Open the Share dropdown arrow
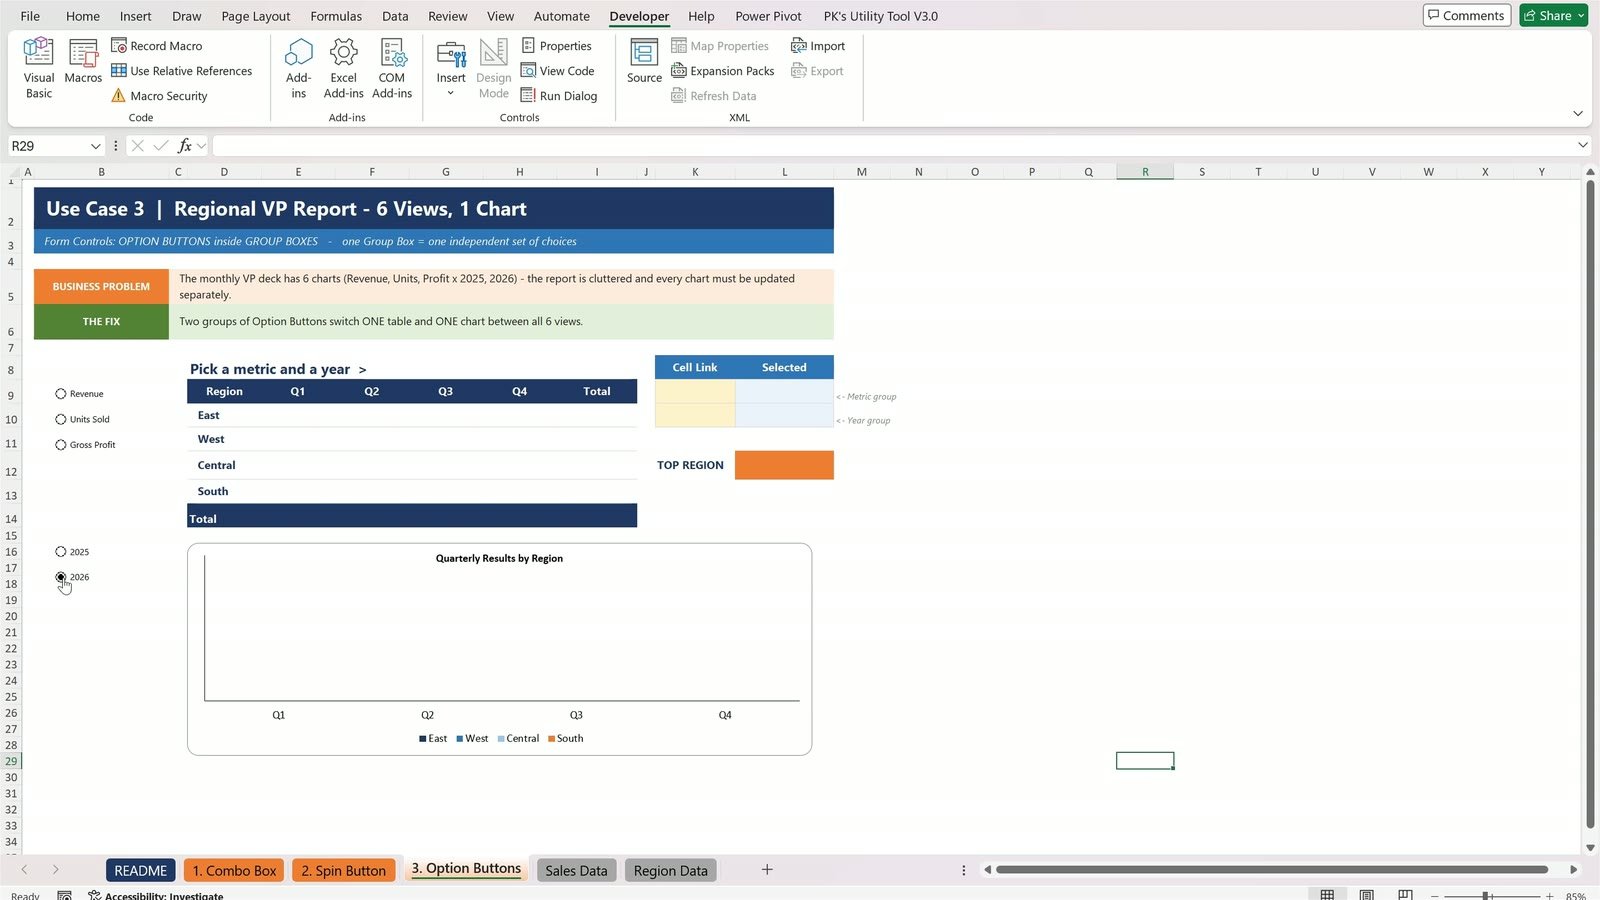 1581,16
